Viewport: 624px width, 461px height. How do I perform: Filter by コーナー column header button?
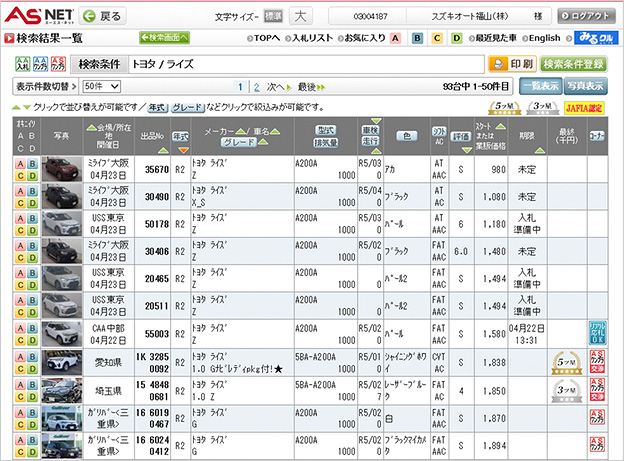click(x=597, y=136)
